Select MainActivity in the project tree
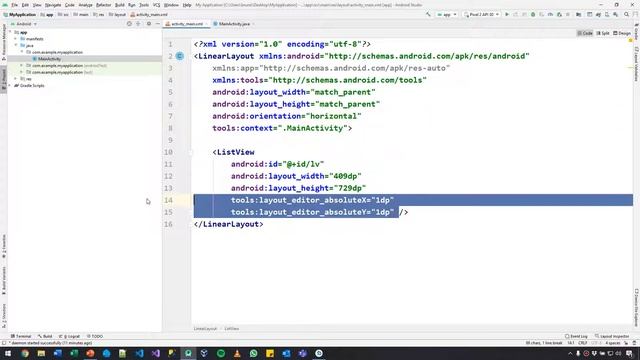Image resolution: width=640 pixels, height=360 pixels. tap(49, 59)
